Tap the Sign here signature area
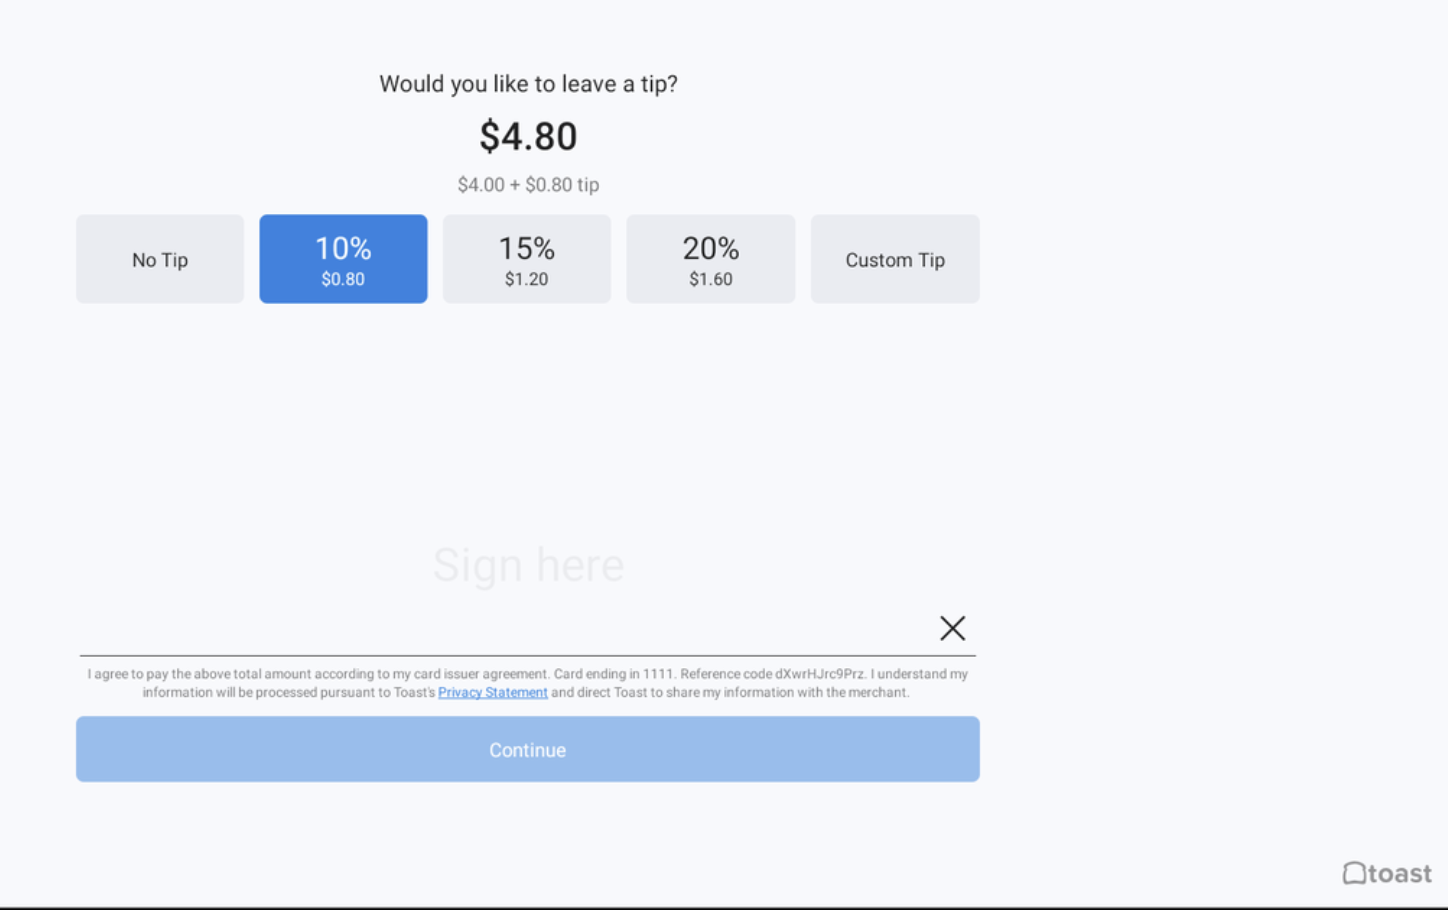 [528, 564]
